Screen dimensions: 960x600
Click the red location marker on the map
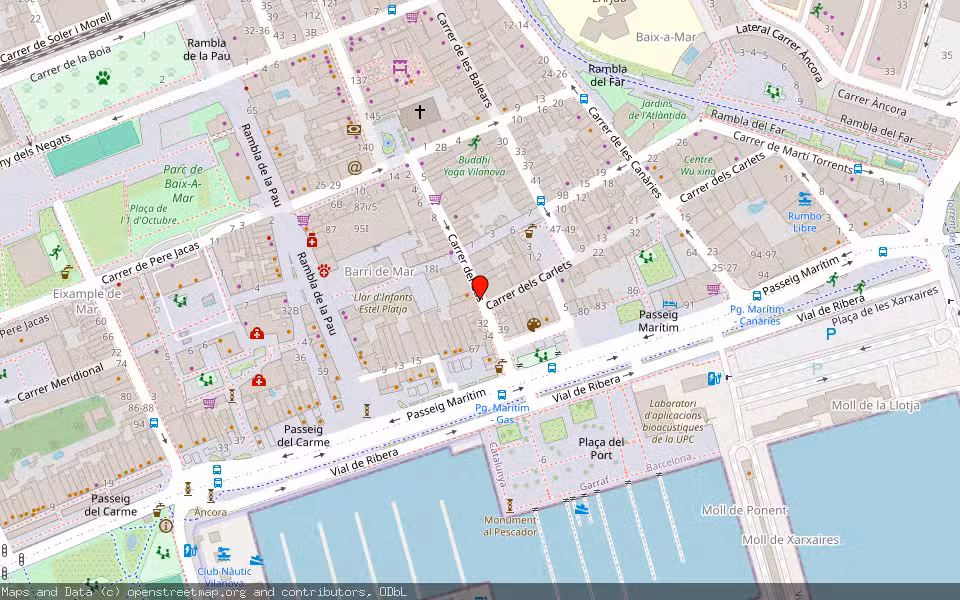click(480, 285)
